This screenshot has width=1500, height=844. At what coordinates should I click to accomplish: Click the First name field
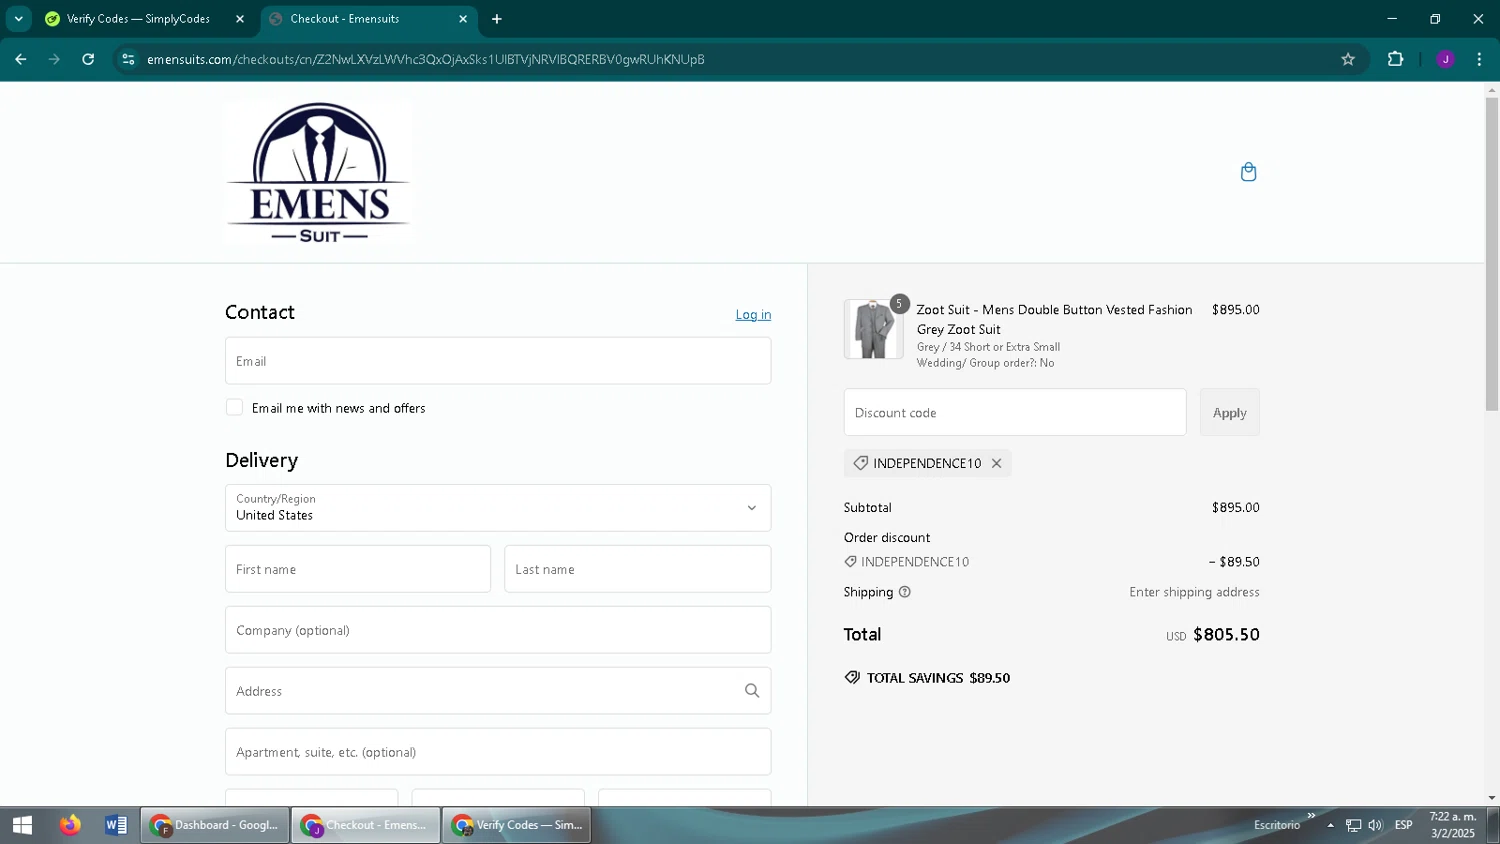tap(358, 569)
